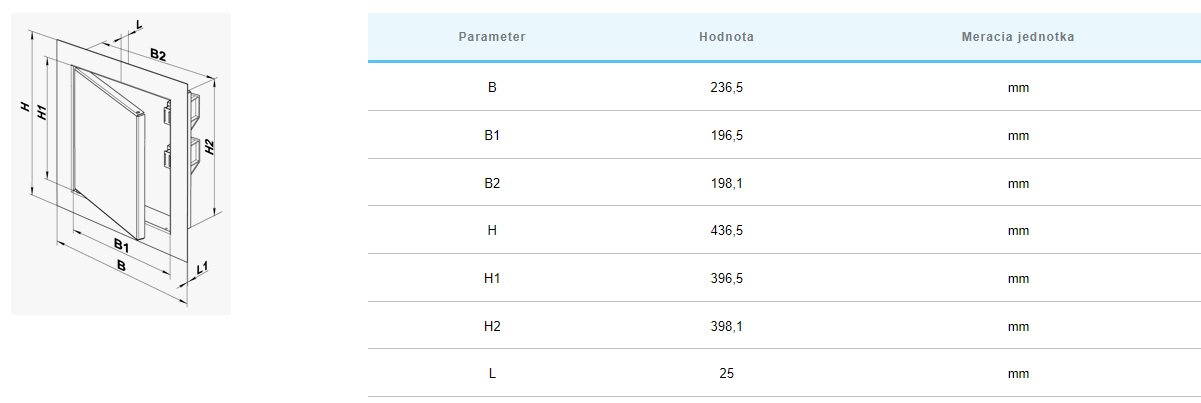Click the value 196,5 in table
The image size is (1201, 403).
[727, 135]
